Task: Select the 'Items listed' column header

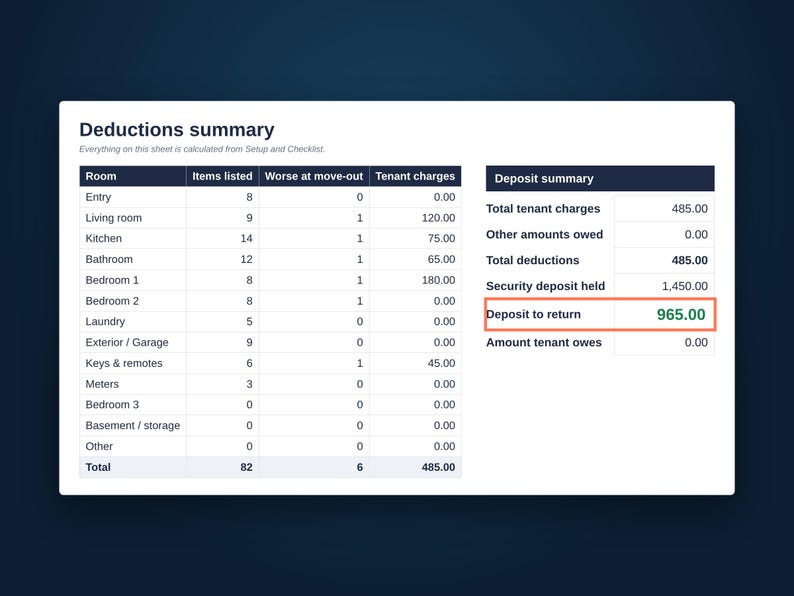Action: tap(222, 176)
